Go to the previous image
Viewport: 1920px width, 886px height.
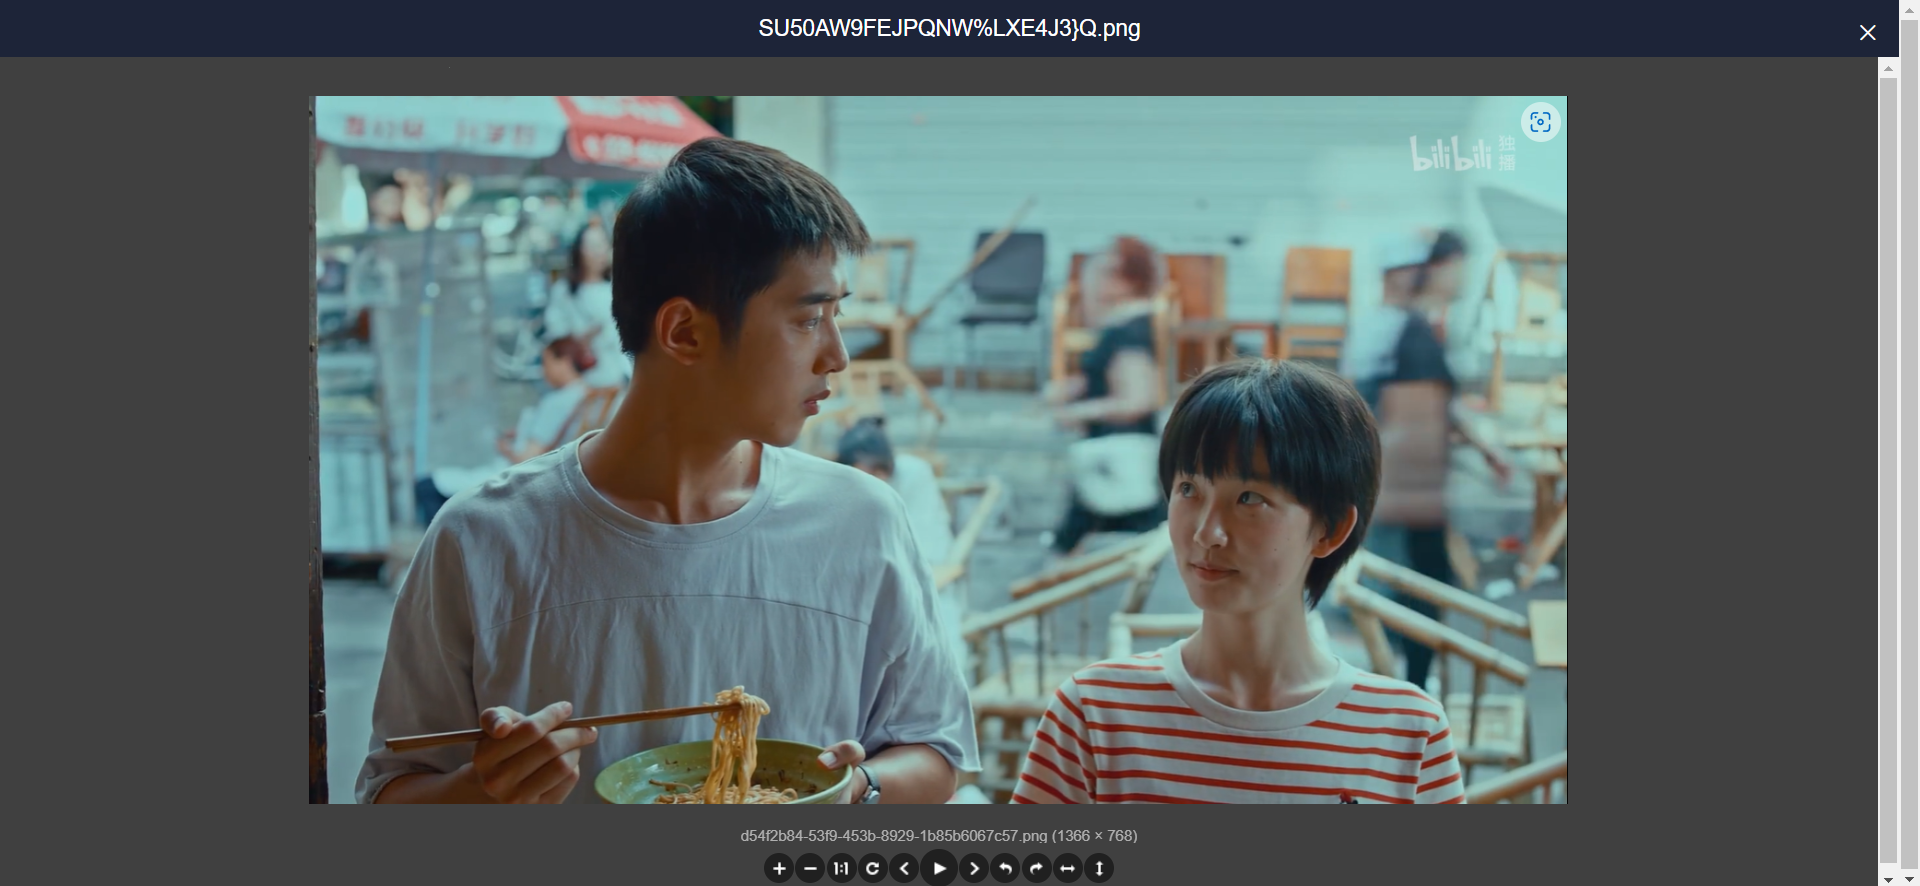tap(904, 868)
